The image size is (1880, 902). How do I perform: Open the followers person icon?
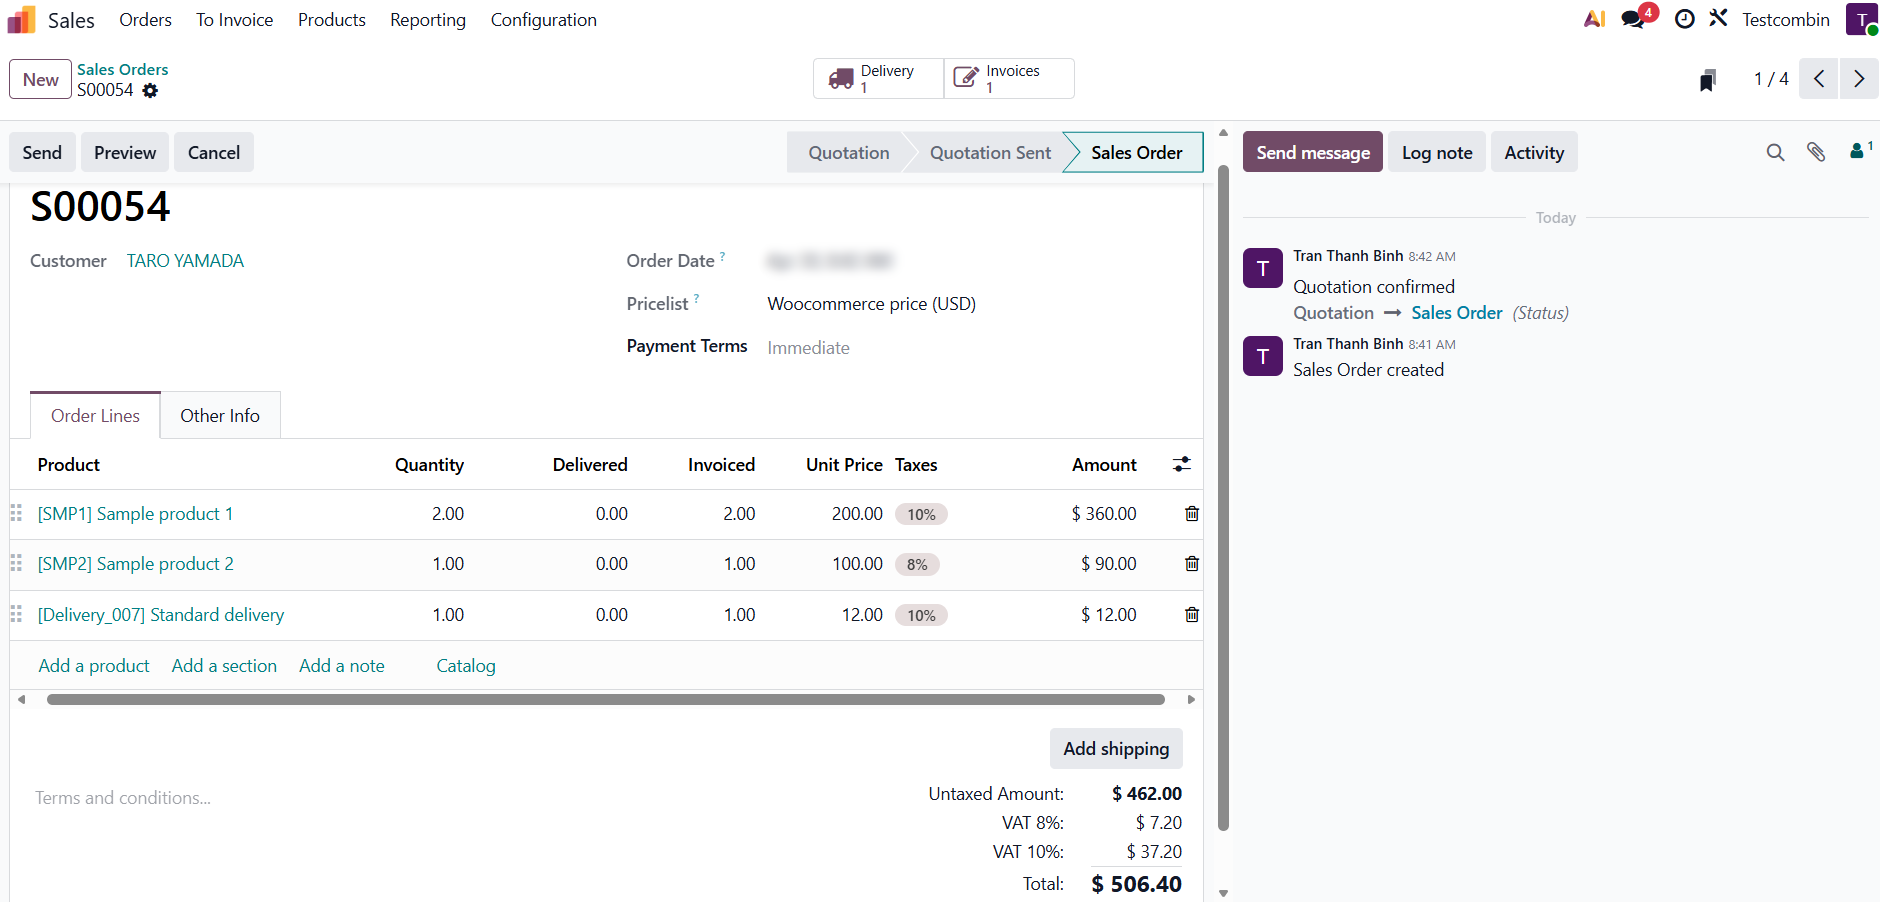coord(1857,151)
